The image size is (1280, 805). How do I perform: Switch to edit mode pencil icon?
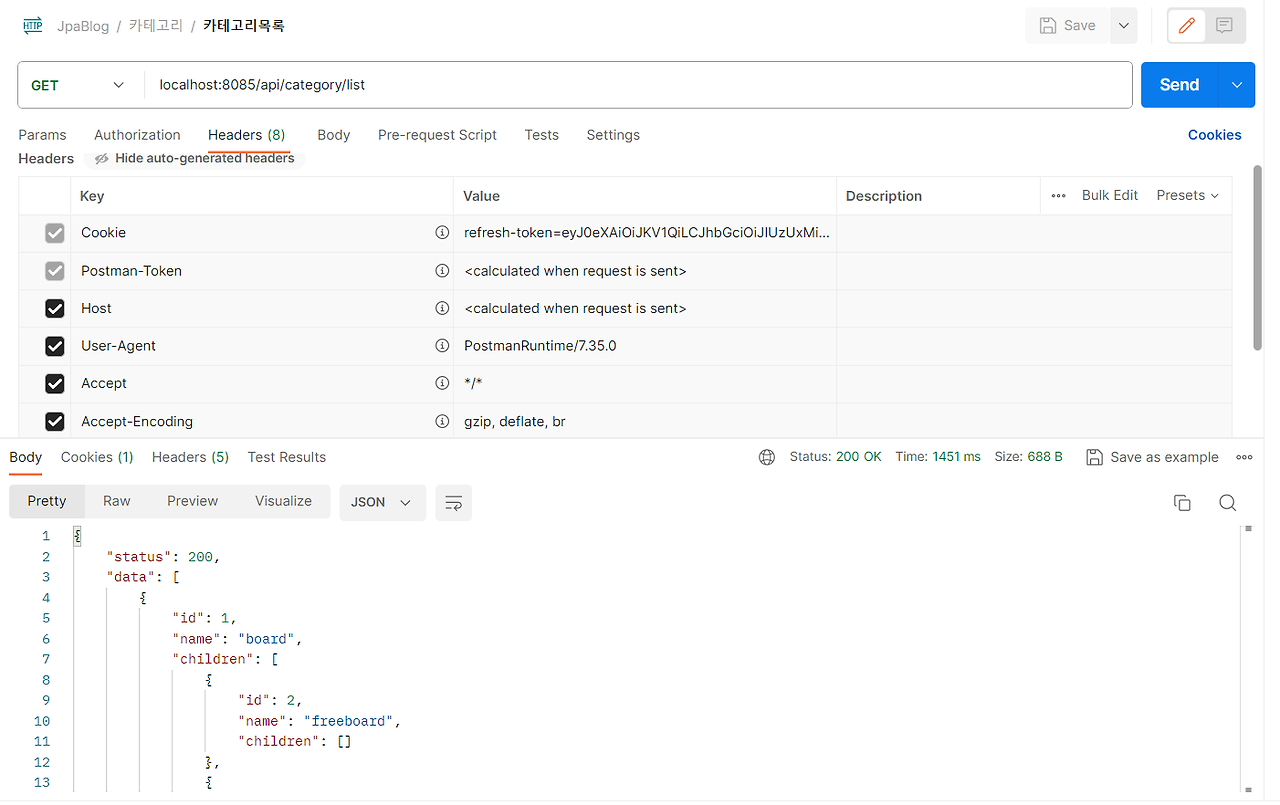tap(1187, 26)
